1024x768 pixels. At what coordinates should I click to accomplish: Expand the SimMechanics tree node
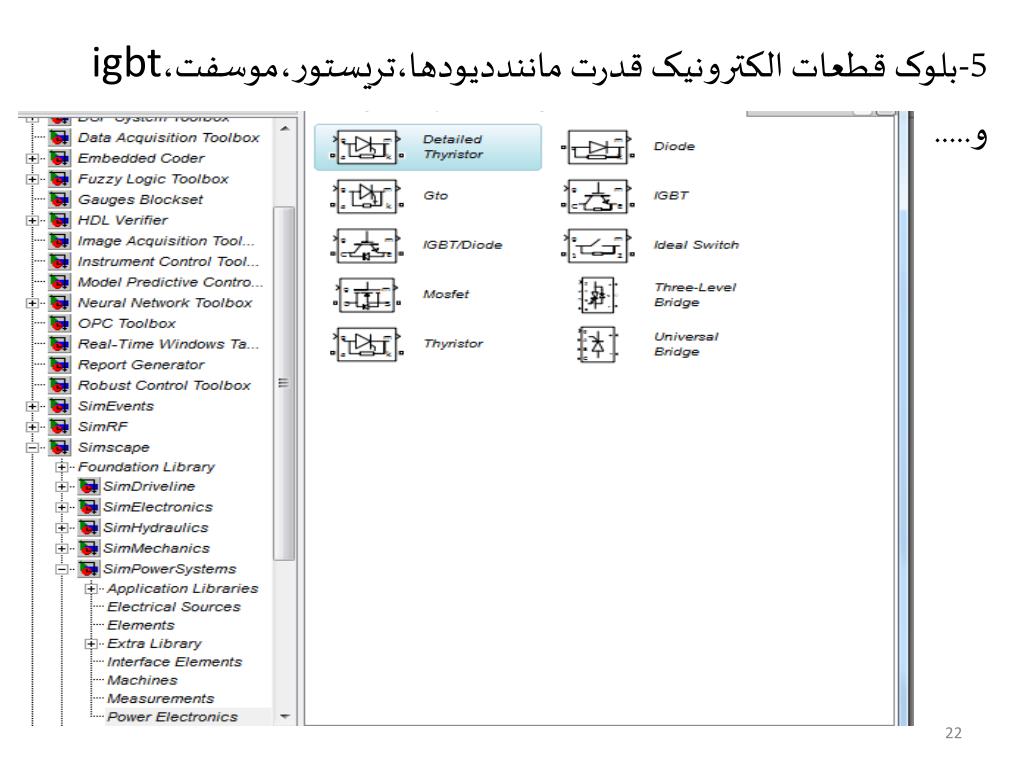pyautogui.click(x=61, y=549)
